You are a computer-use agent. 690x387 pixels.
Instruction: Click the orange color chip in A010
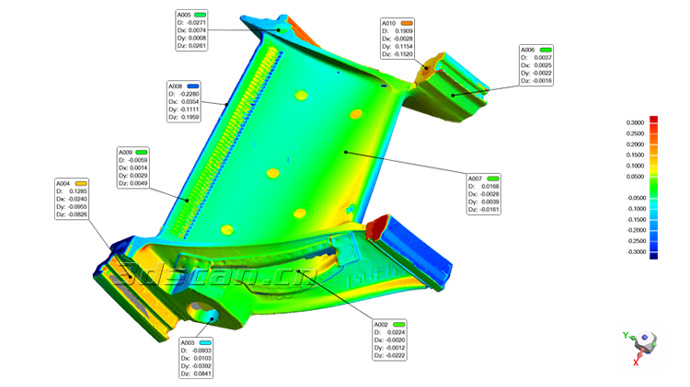click(406, 23)
